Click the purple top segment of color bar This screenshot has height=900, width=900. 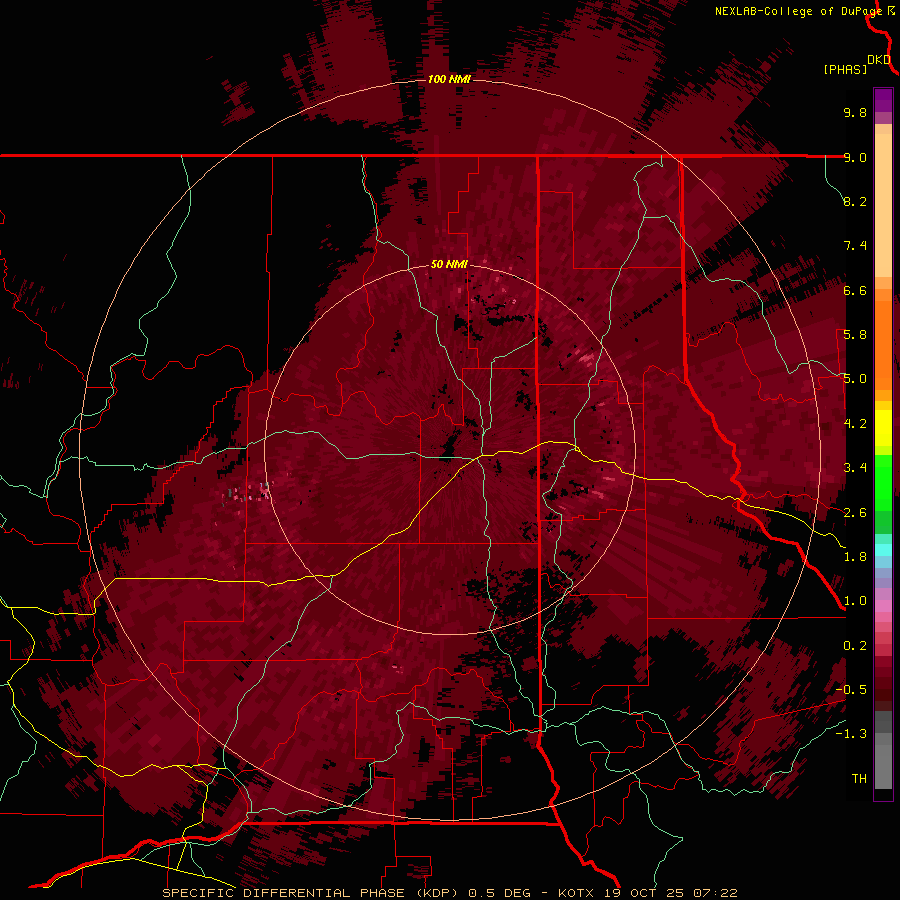click(x=883, y=100)
